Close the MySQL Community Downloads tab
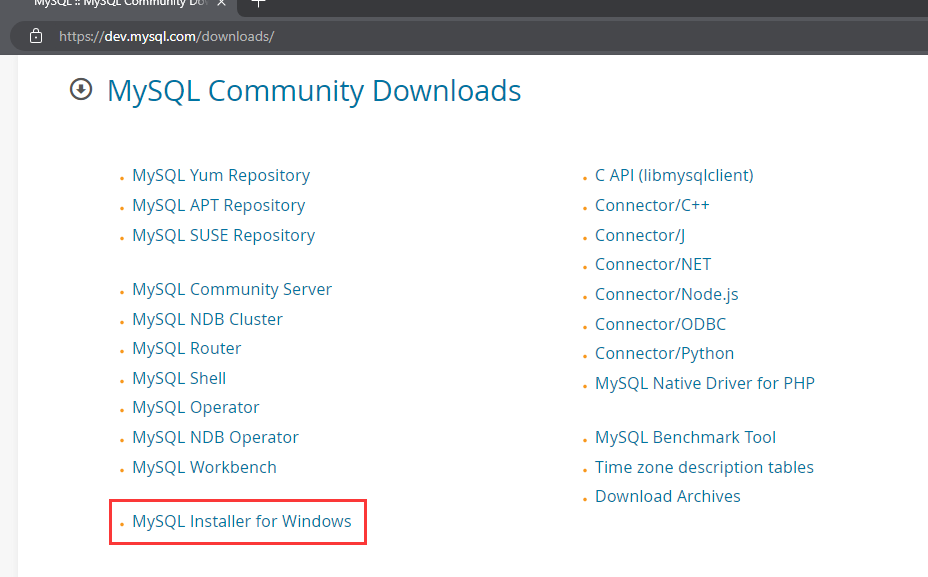This screenshot has width=928, height=577. point(222,3)
